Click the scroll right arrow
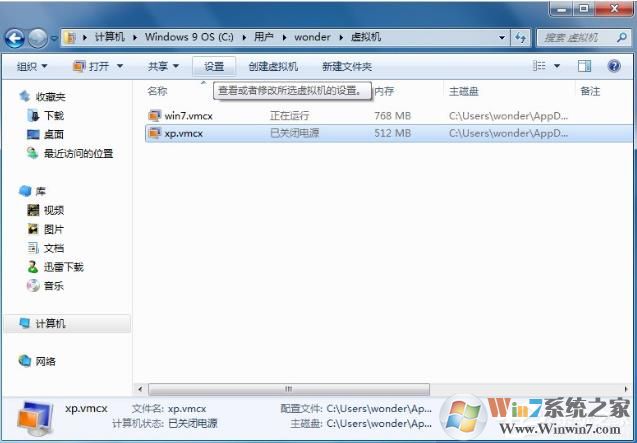 point(626,389)
